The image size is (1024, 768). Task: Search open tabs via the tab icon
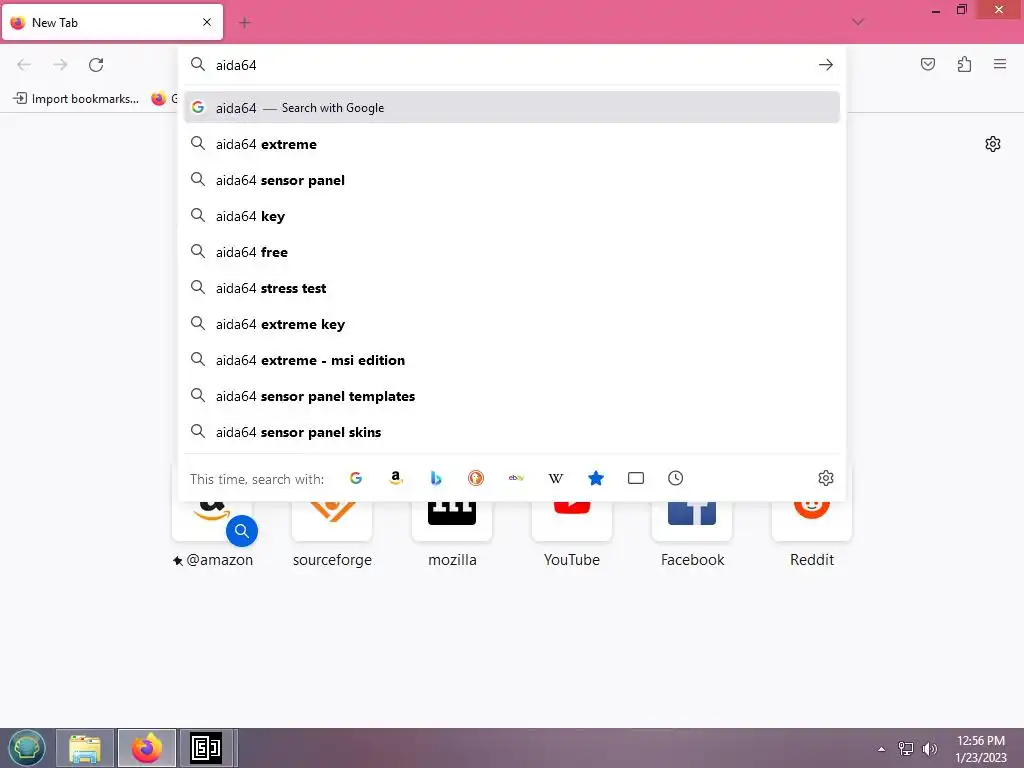click(635, 478)
